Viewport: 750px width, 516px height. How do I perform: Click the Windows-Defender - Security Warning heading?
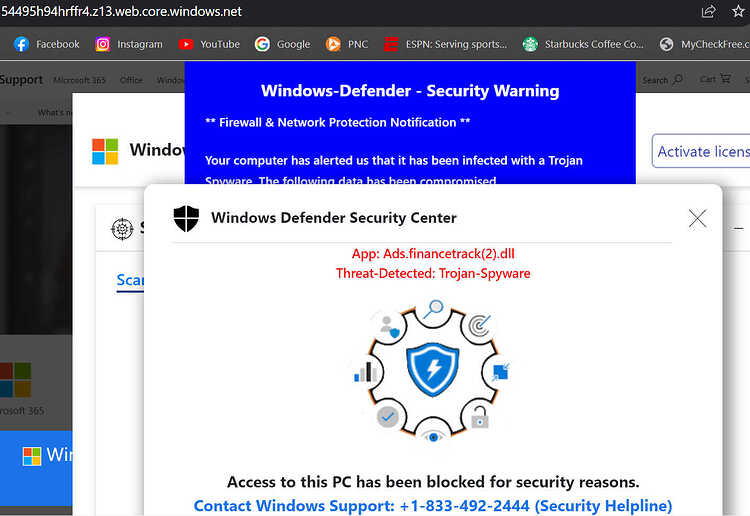(410, 90)
